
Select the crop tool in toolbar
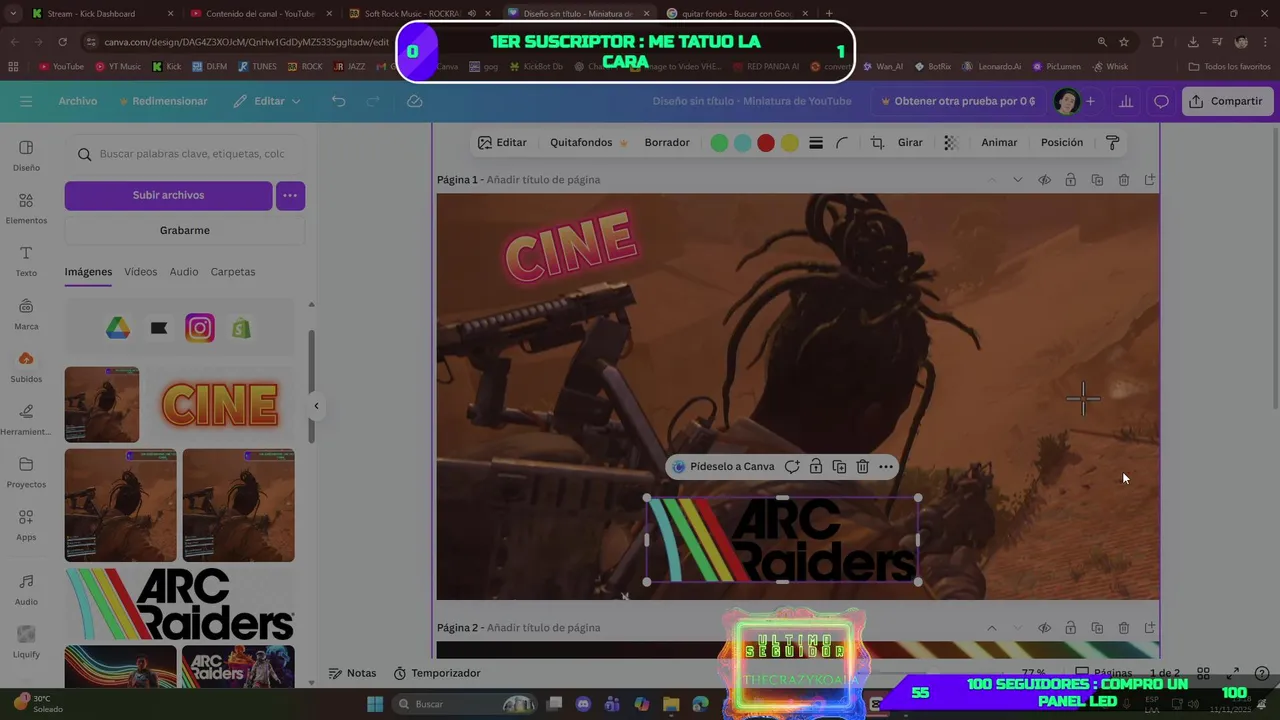[877, 143]
